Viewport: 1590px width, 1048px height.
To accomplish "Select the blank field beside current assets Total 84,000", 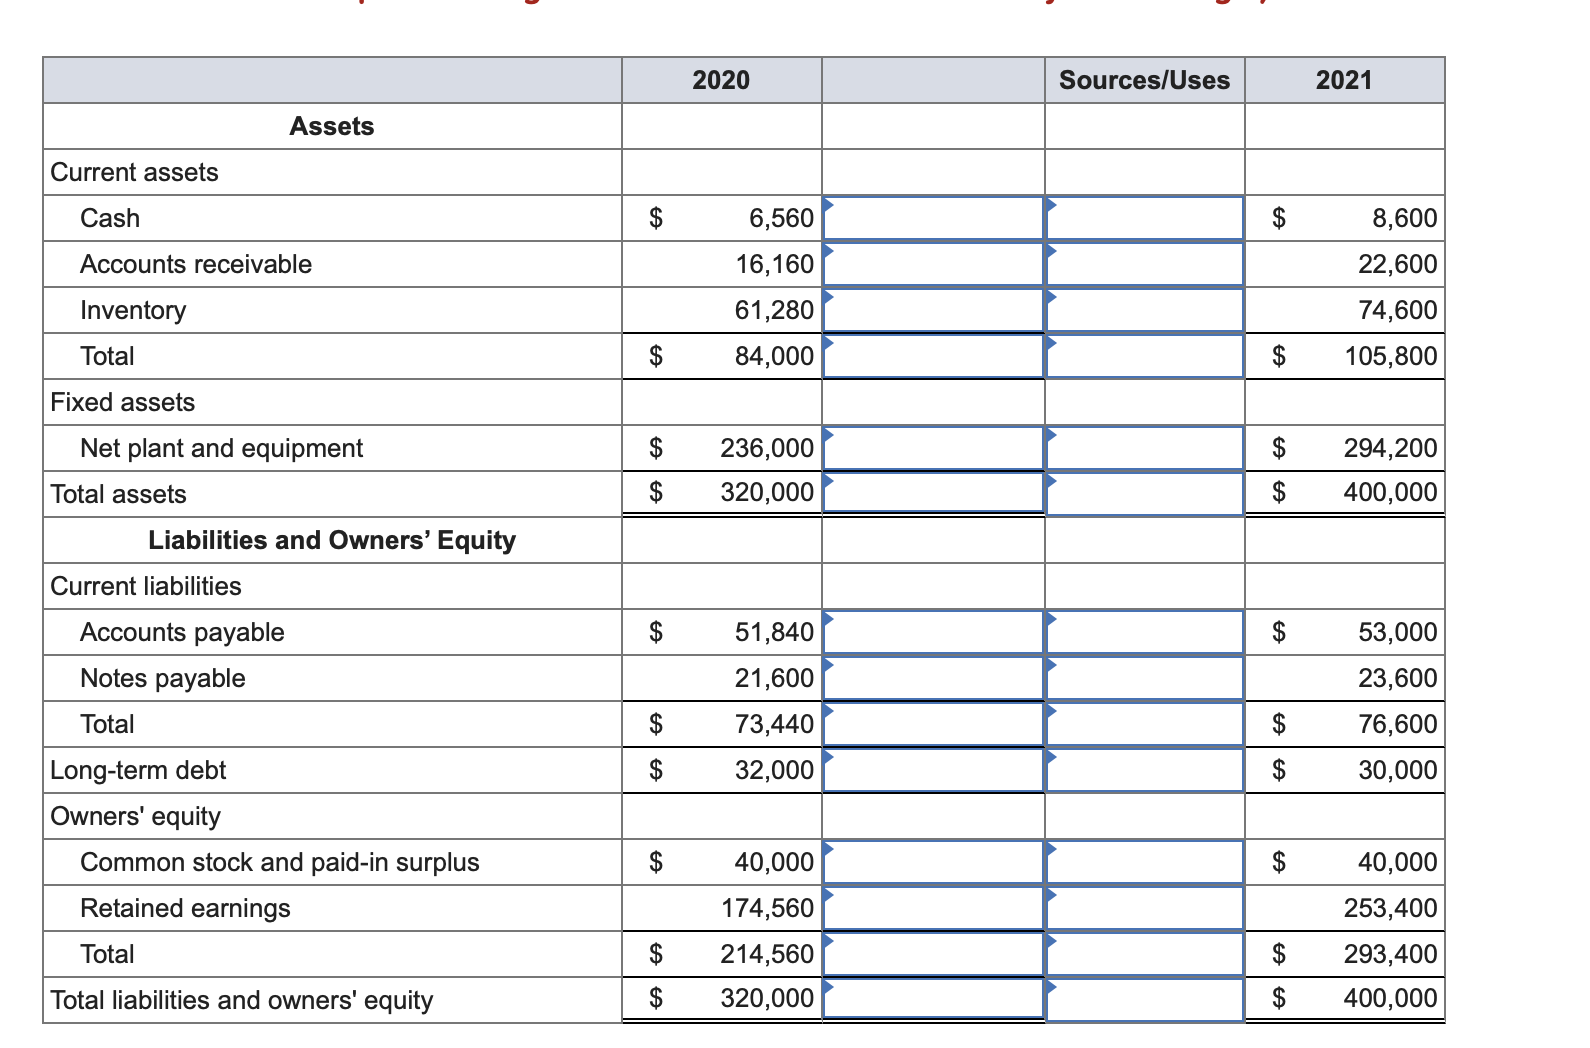I will point(933,356).
